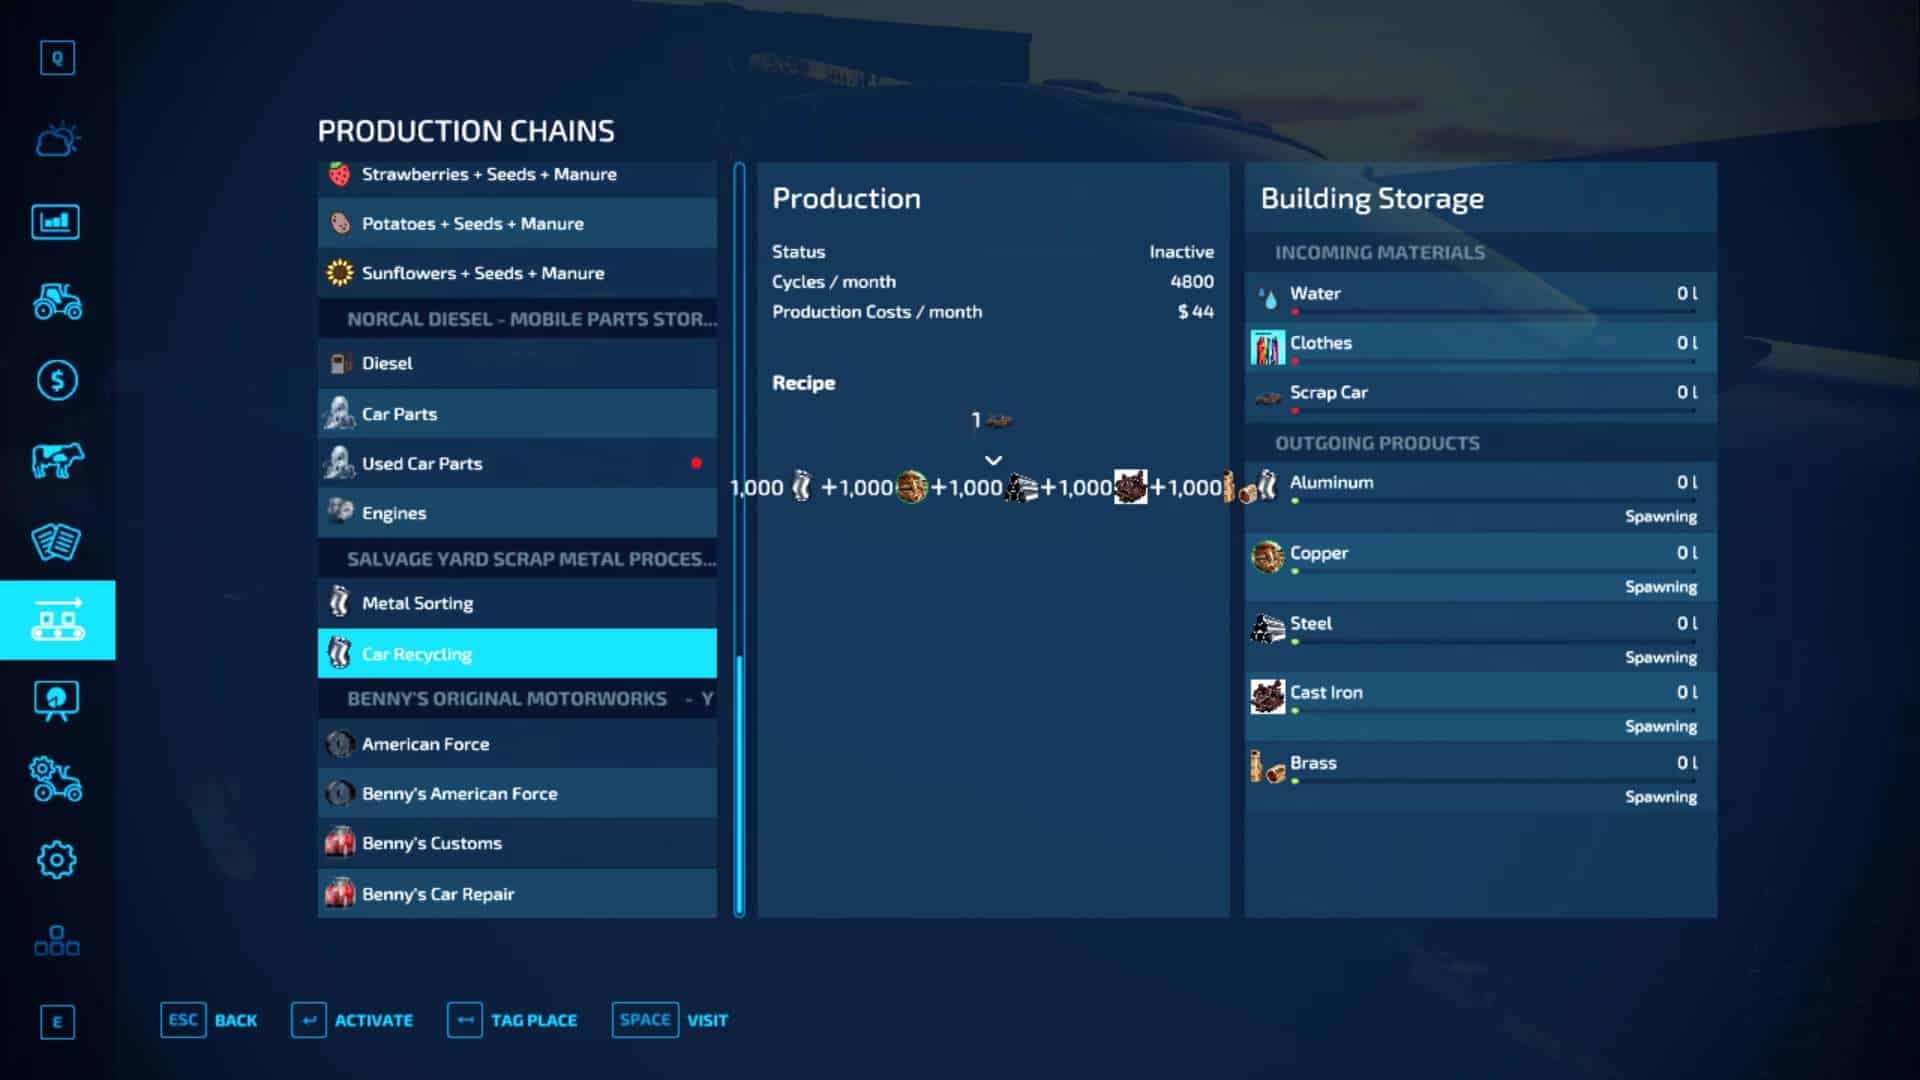Open the production chains conveyor icon
Viewport: 1920px width, 1080px height.
click(57, 620)
